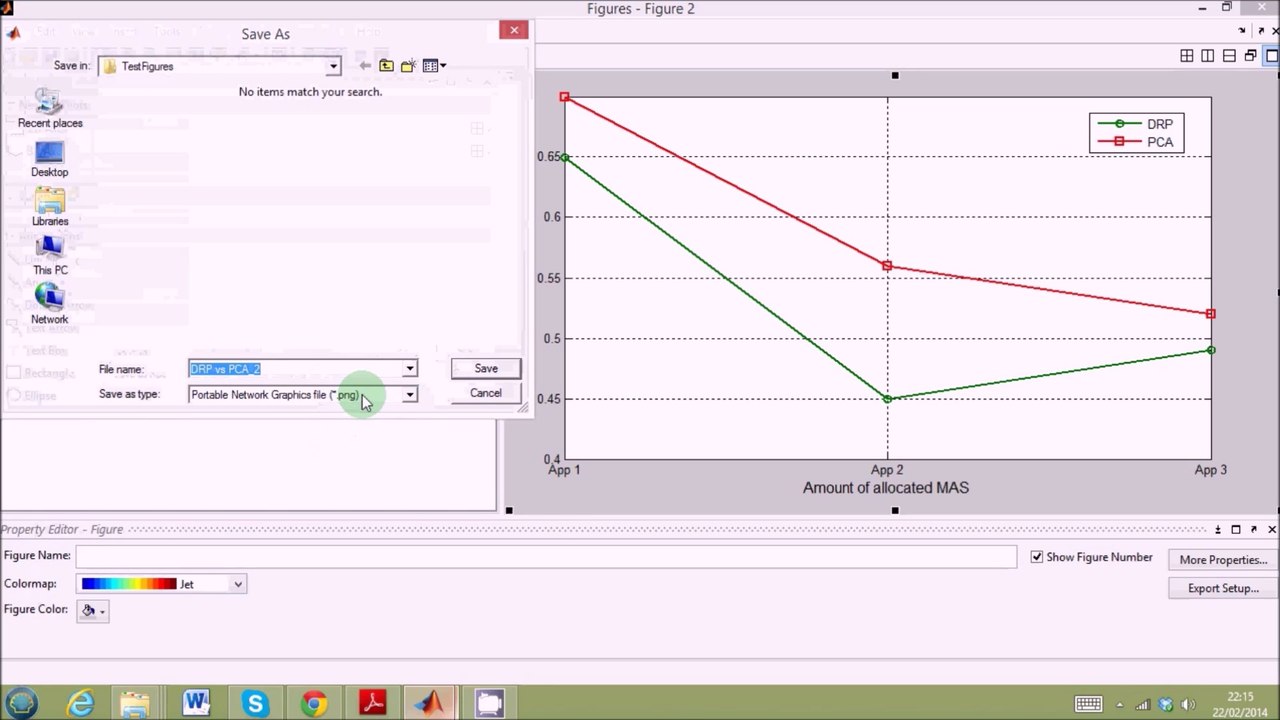Open Internet Explorer from the taskbar
1280x720 pixels.
click(x=79, y=703)
